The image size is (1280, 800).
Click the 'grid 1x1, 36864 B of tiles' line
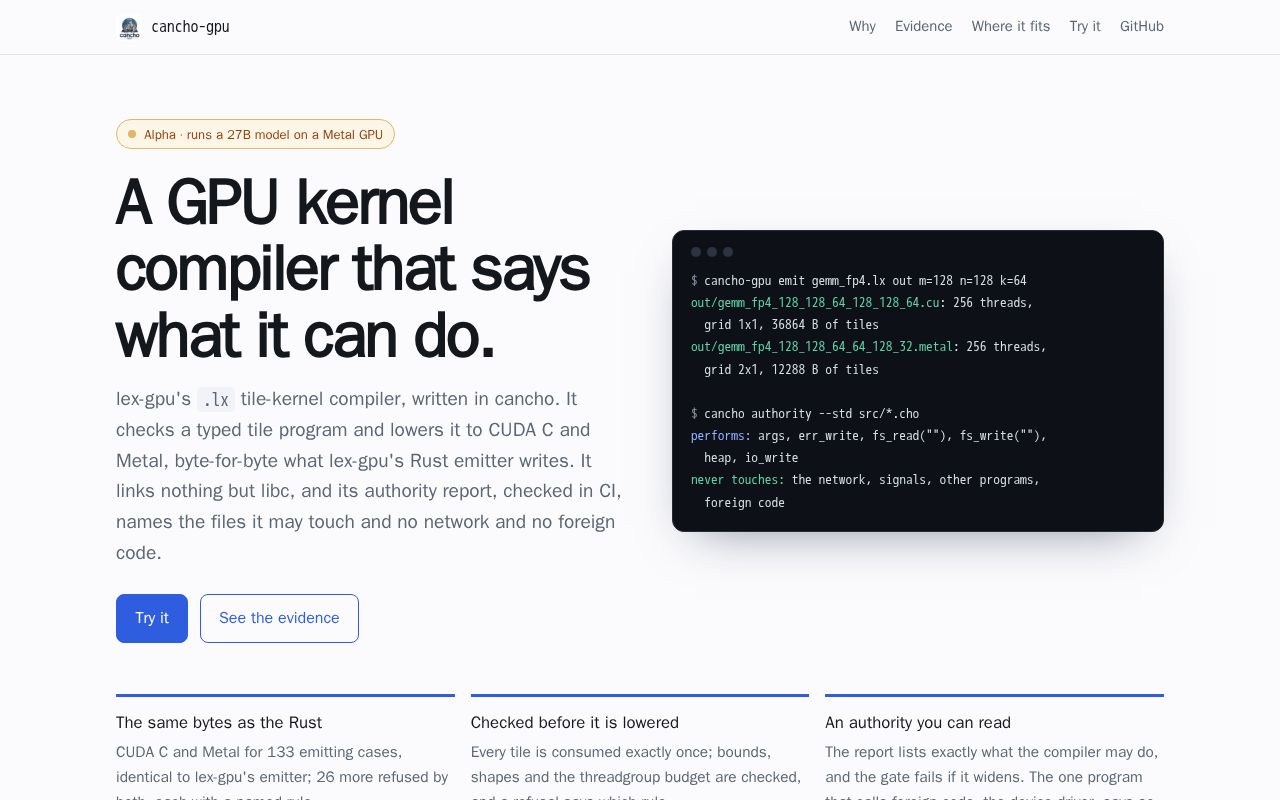point(791,324)
